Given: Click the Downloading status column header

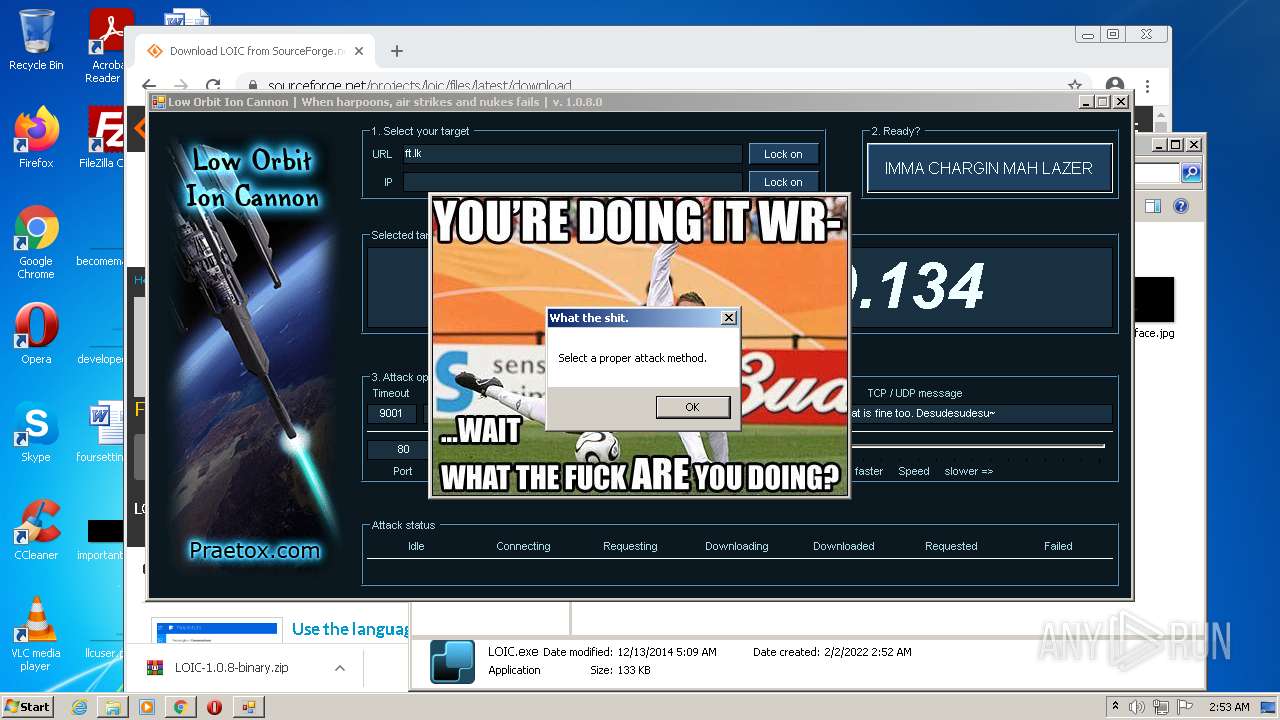Looking at the screenshot, I should [737, 546].
